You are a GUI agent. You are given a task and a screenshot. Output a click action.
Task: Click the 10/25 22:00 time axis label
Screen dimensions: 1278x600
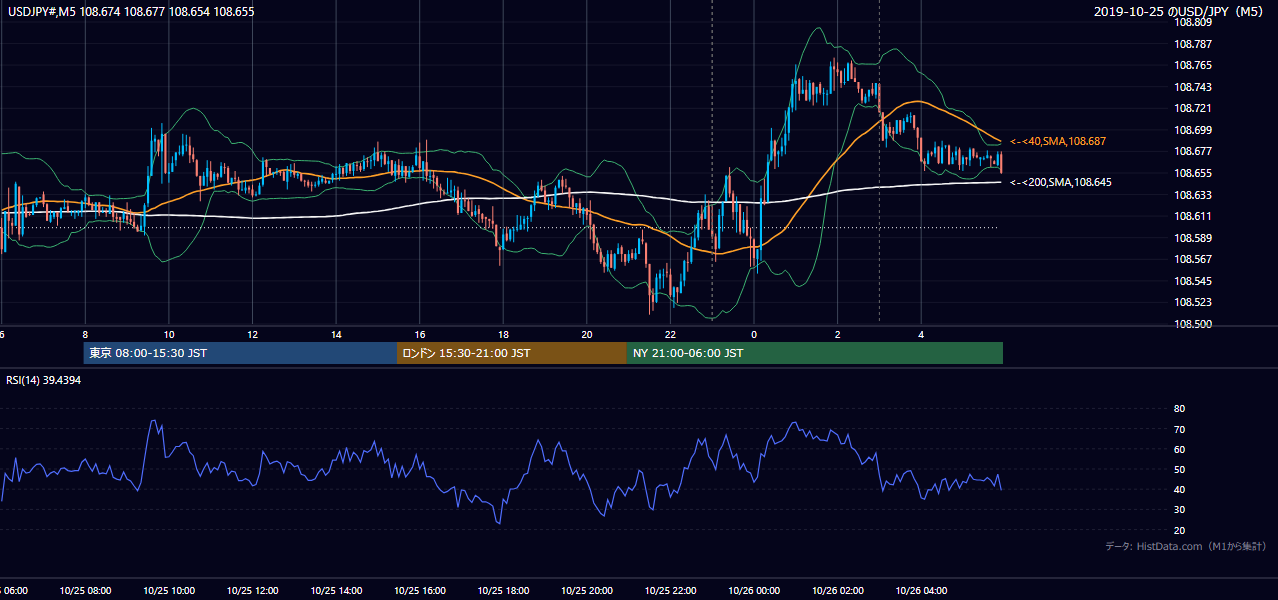670,591
